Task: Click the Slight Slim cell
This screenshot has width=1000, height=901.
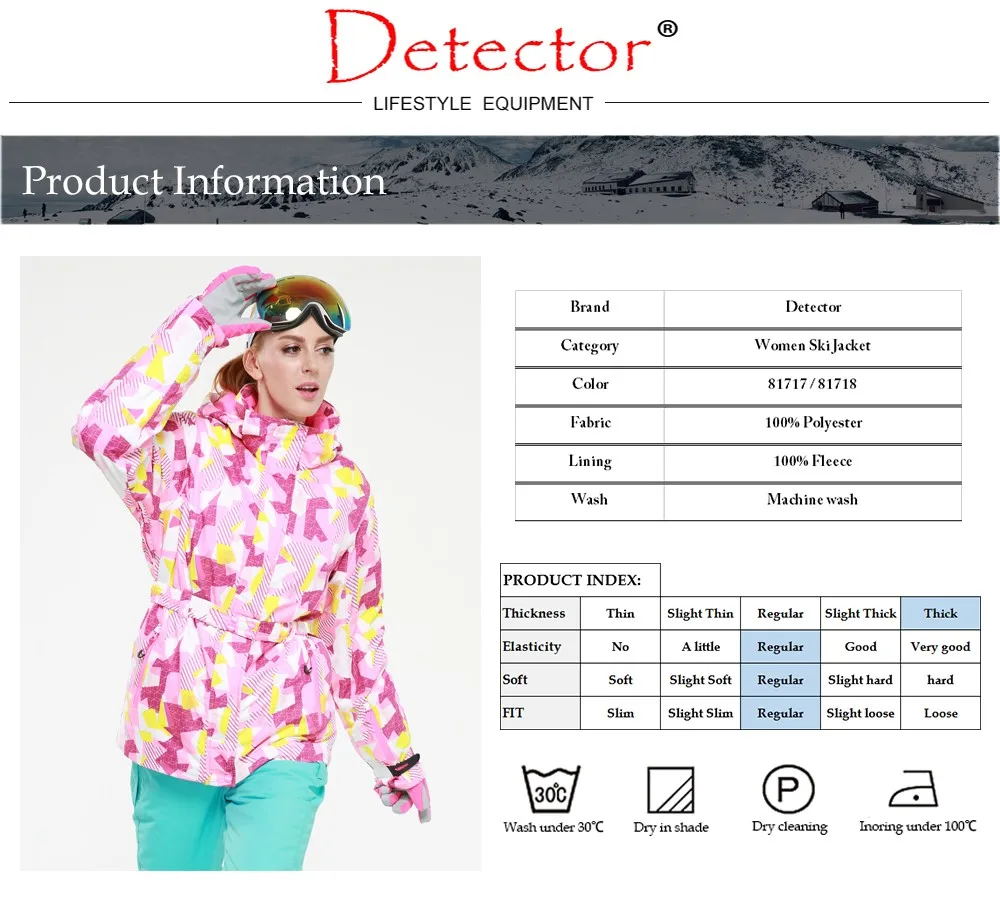Action: pyautogui.click(x=700, y=713)
